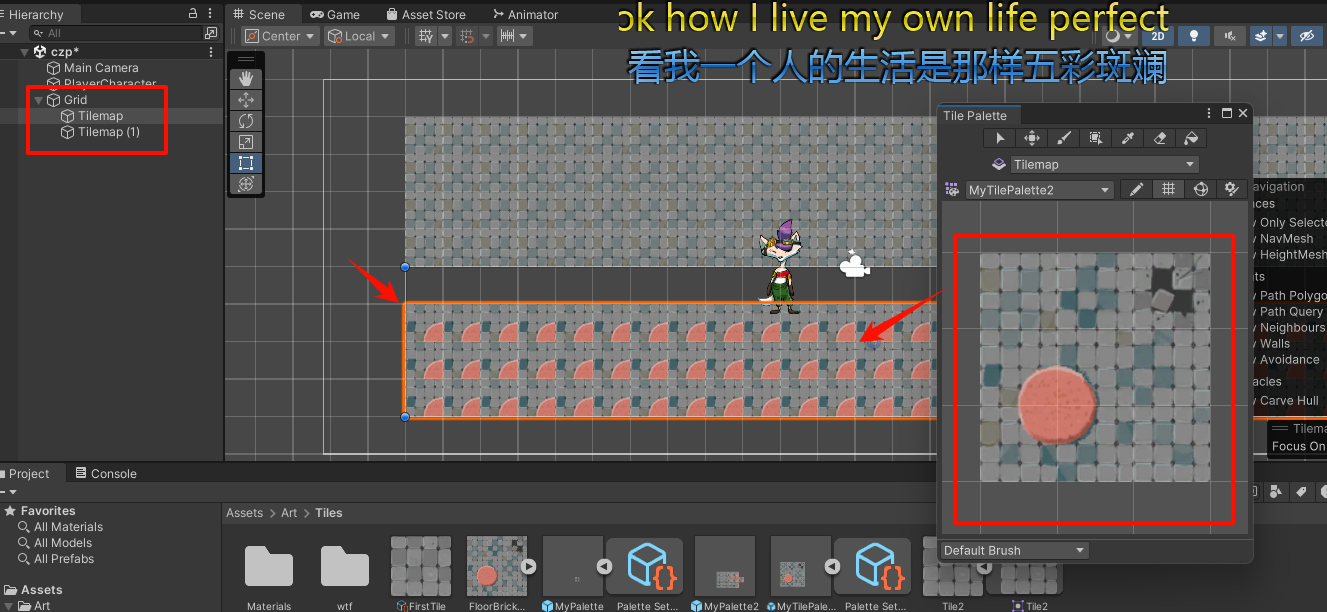Select the Rotate tool in scene toolbar
The width and height of the screenshot is (1327, 612).
246,121
